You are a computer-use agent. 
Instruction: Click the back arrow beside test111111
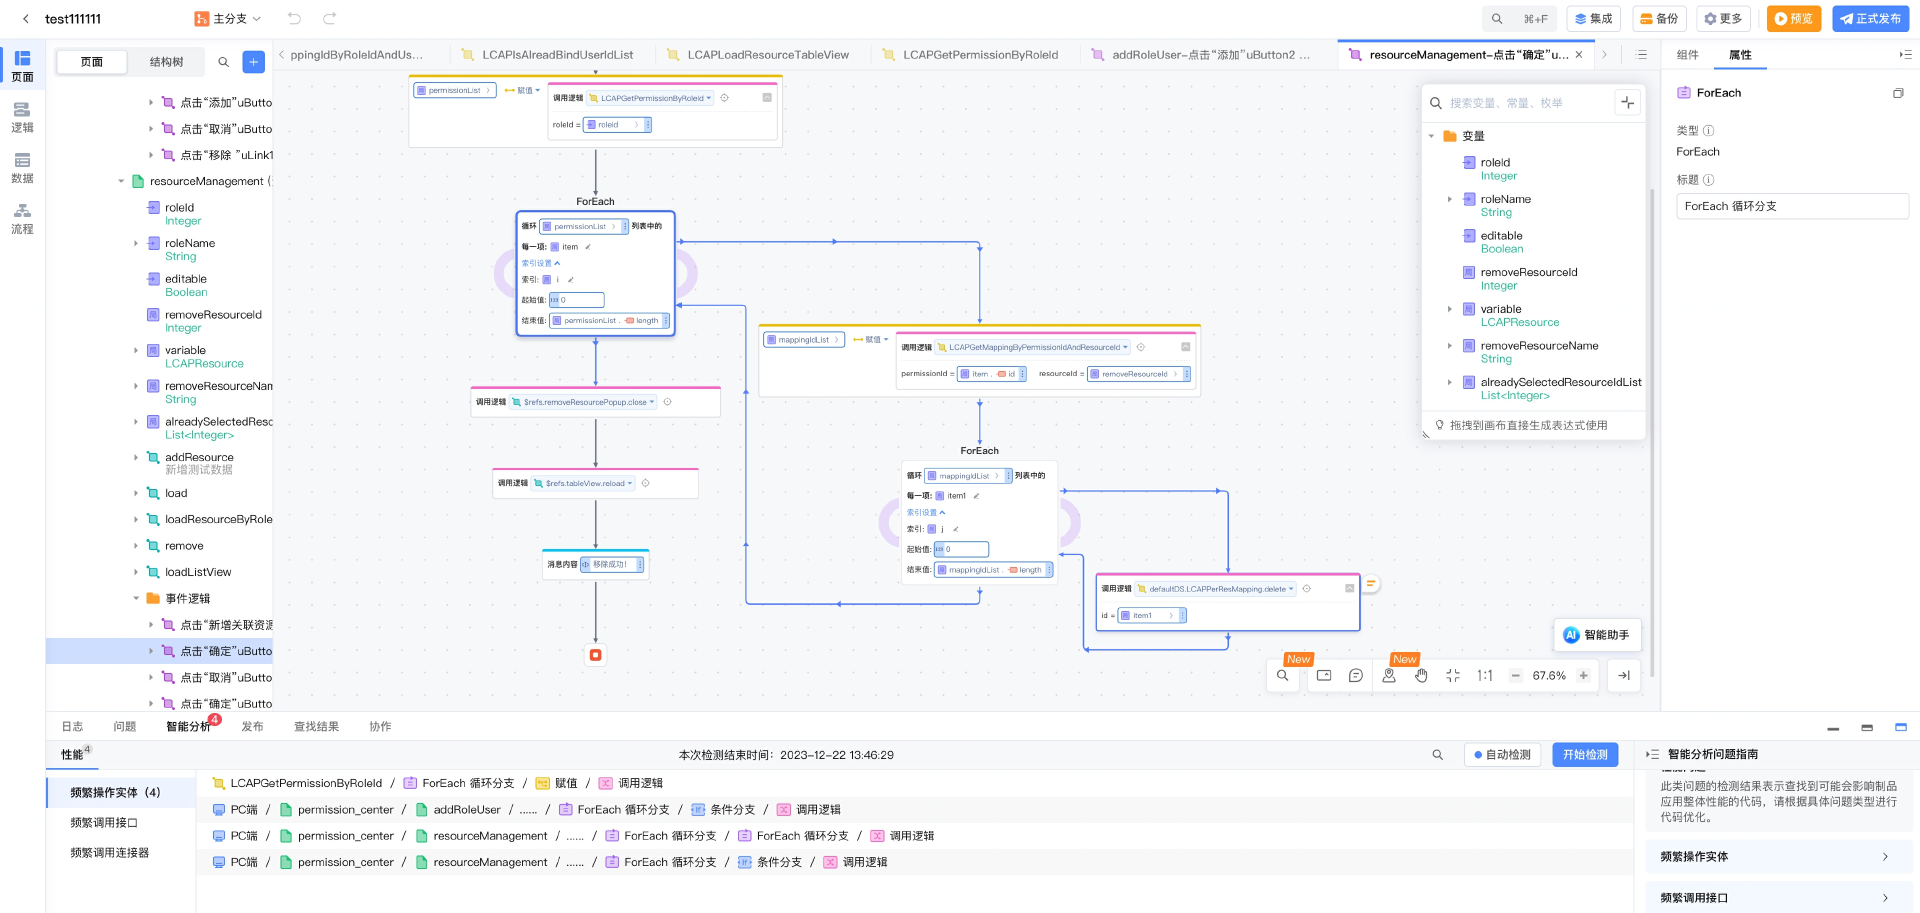tap(26, 19)
